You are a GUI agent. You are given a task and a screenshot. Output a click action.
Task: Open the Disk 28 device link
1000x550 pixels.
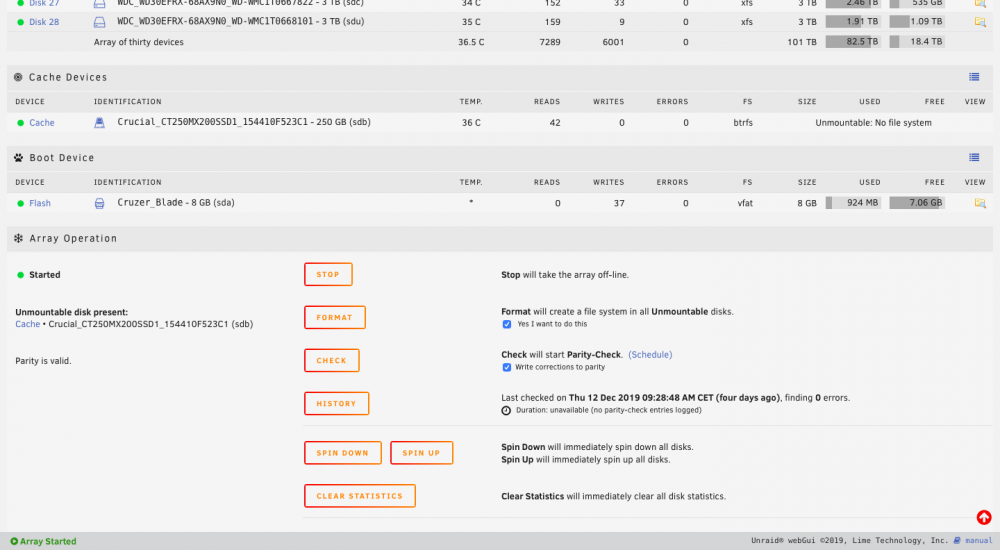point(44,22)
